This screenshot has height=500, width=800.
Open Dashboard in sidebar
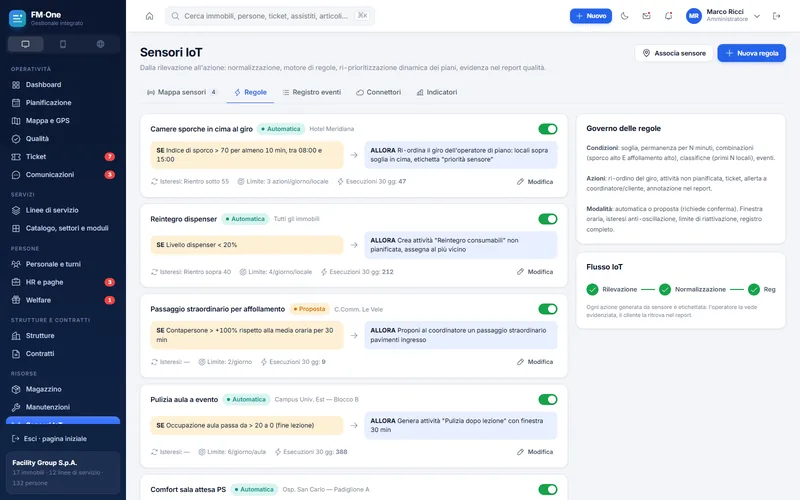(63, 85)
